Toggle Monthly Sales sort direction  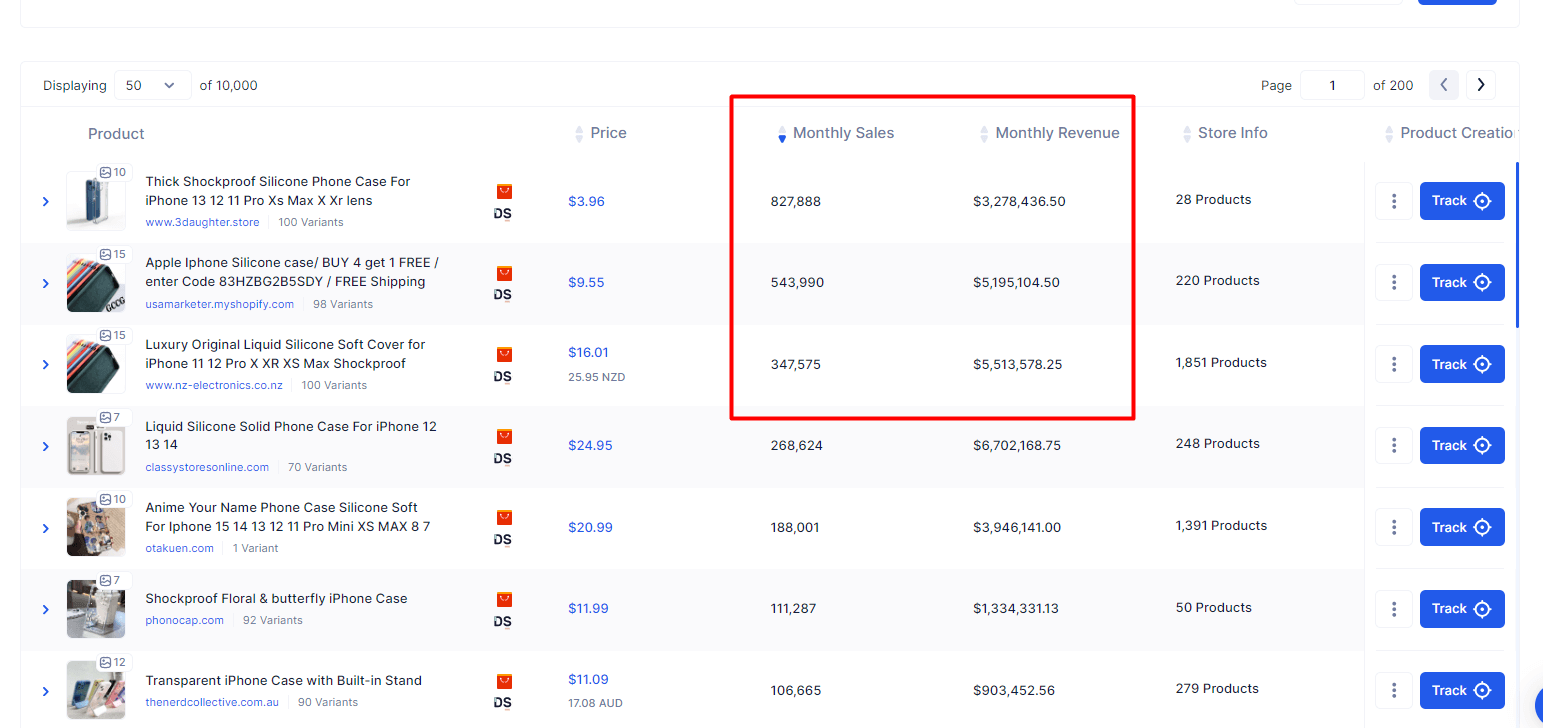(x=780, y=132)
